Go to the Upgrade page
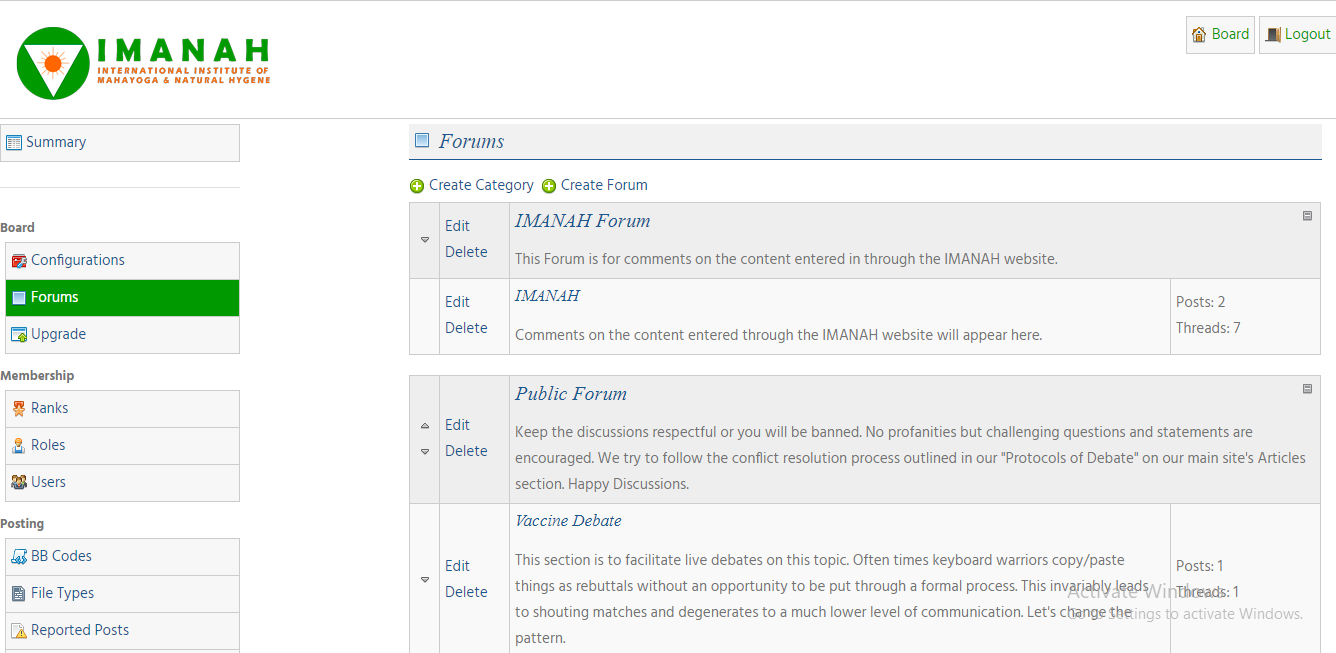Screen dimensions: 1336x653 click(x=122, y=334)
